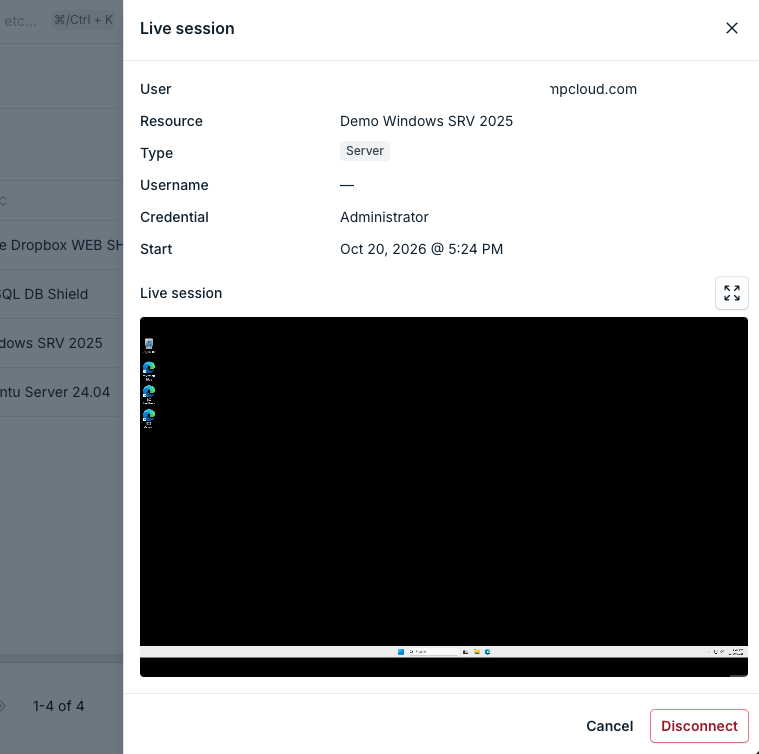The image size is (759, 754).
Task: Click the Task View icon in remote taskbar
Action: [465, 652]
